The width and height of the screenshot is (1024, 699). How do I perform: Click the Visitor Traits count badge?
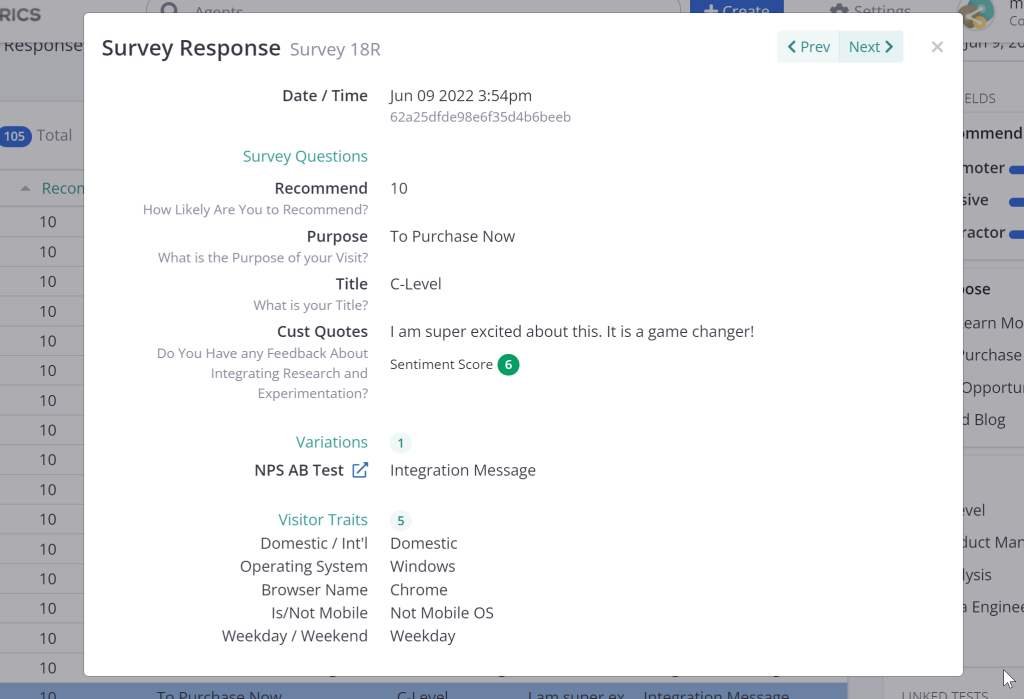(x=400, y=520)
